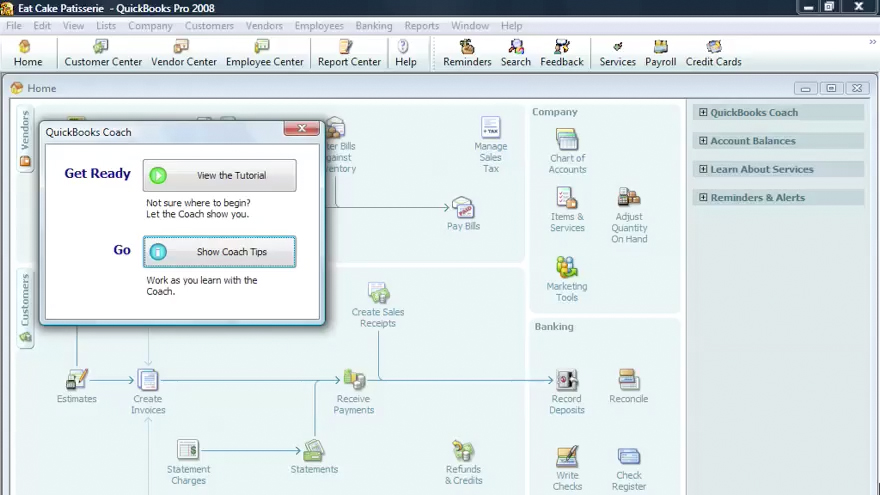Select the Vendors side tab
The image size is (880, 495).
(25, 139)
